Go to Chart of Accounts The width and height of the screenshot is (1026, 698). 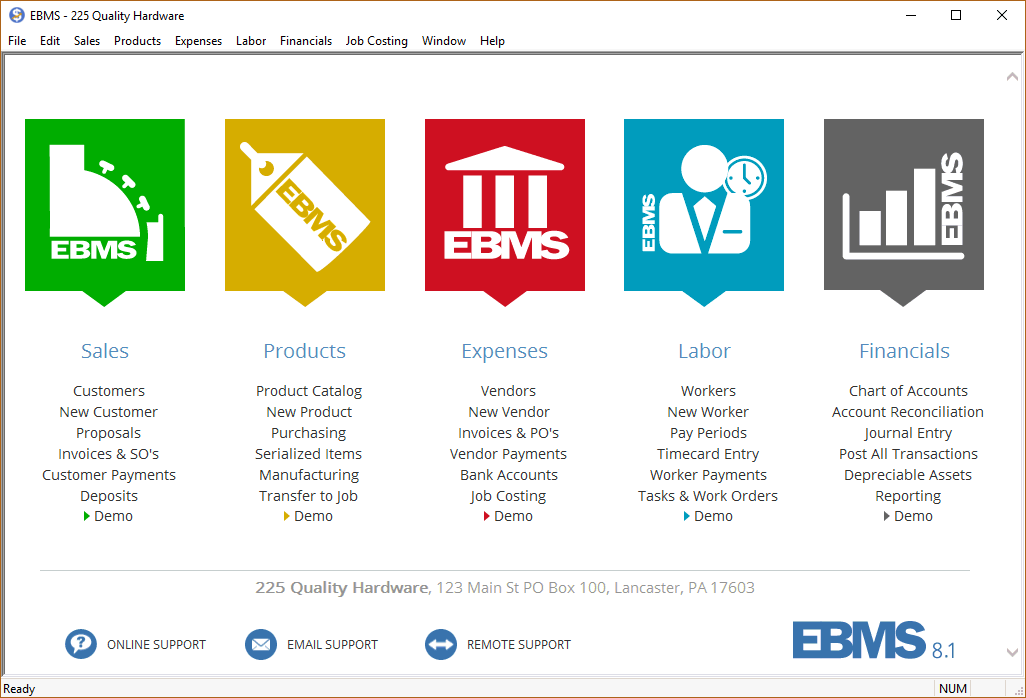coord(908,391)
